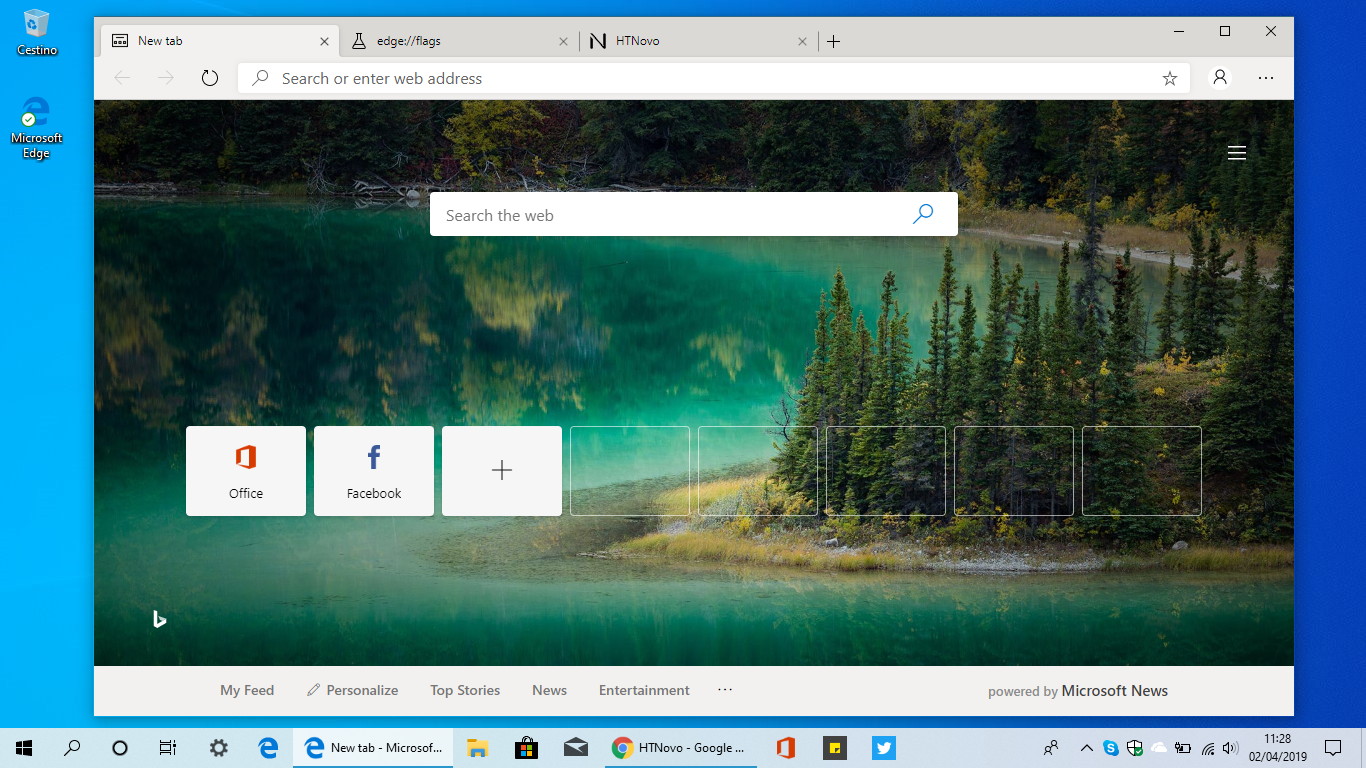The height and width of the screenshot is (768, 1366).
Task: Click the Refresh page icon
Action: coord(209,77)
